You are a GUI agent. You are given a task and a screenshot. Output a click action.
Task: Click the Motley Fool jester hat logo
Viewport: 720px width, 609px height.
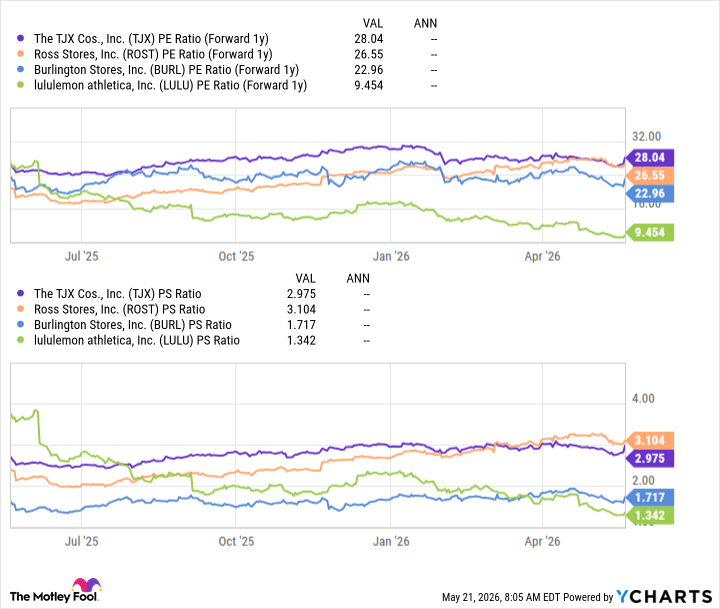pos(86,585)
